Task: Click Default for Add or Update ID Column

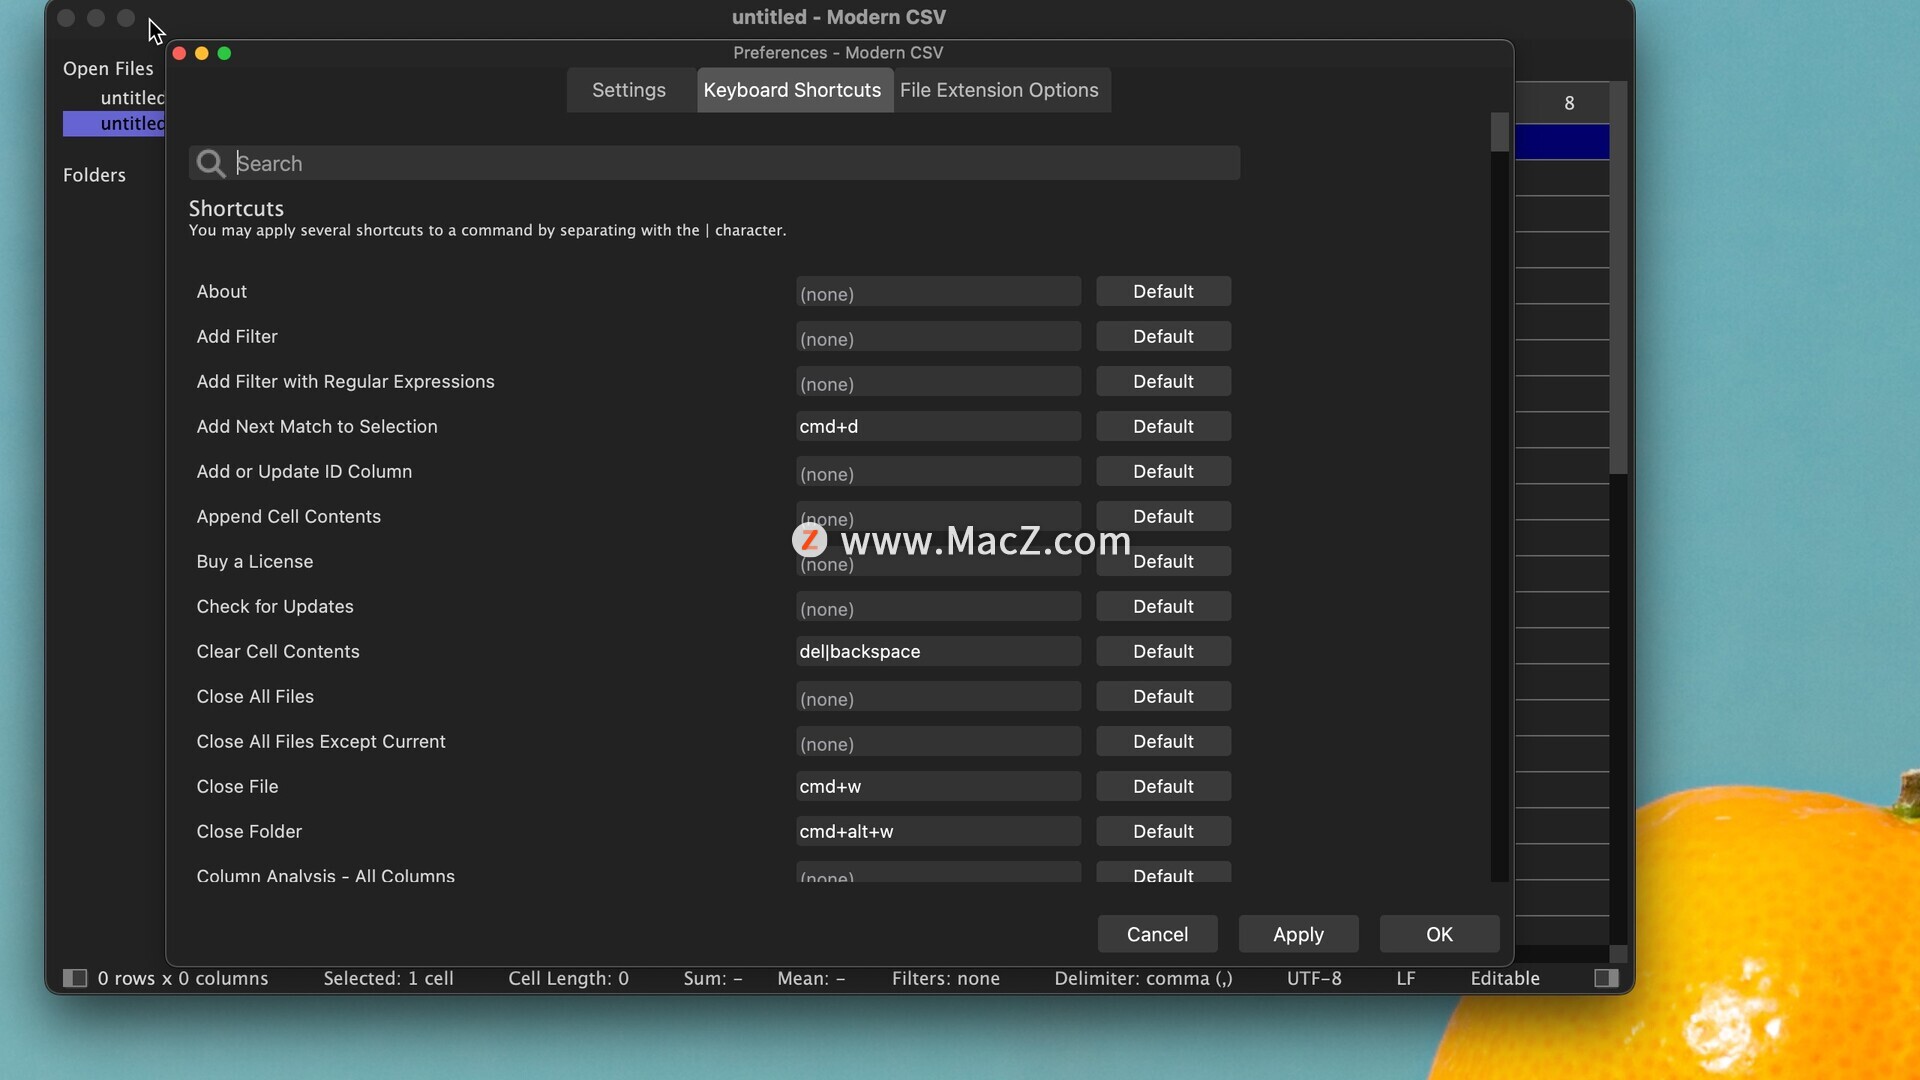Action: (1164, 472)
